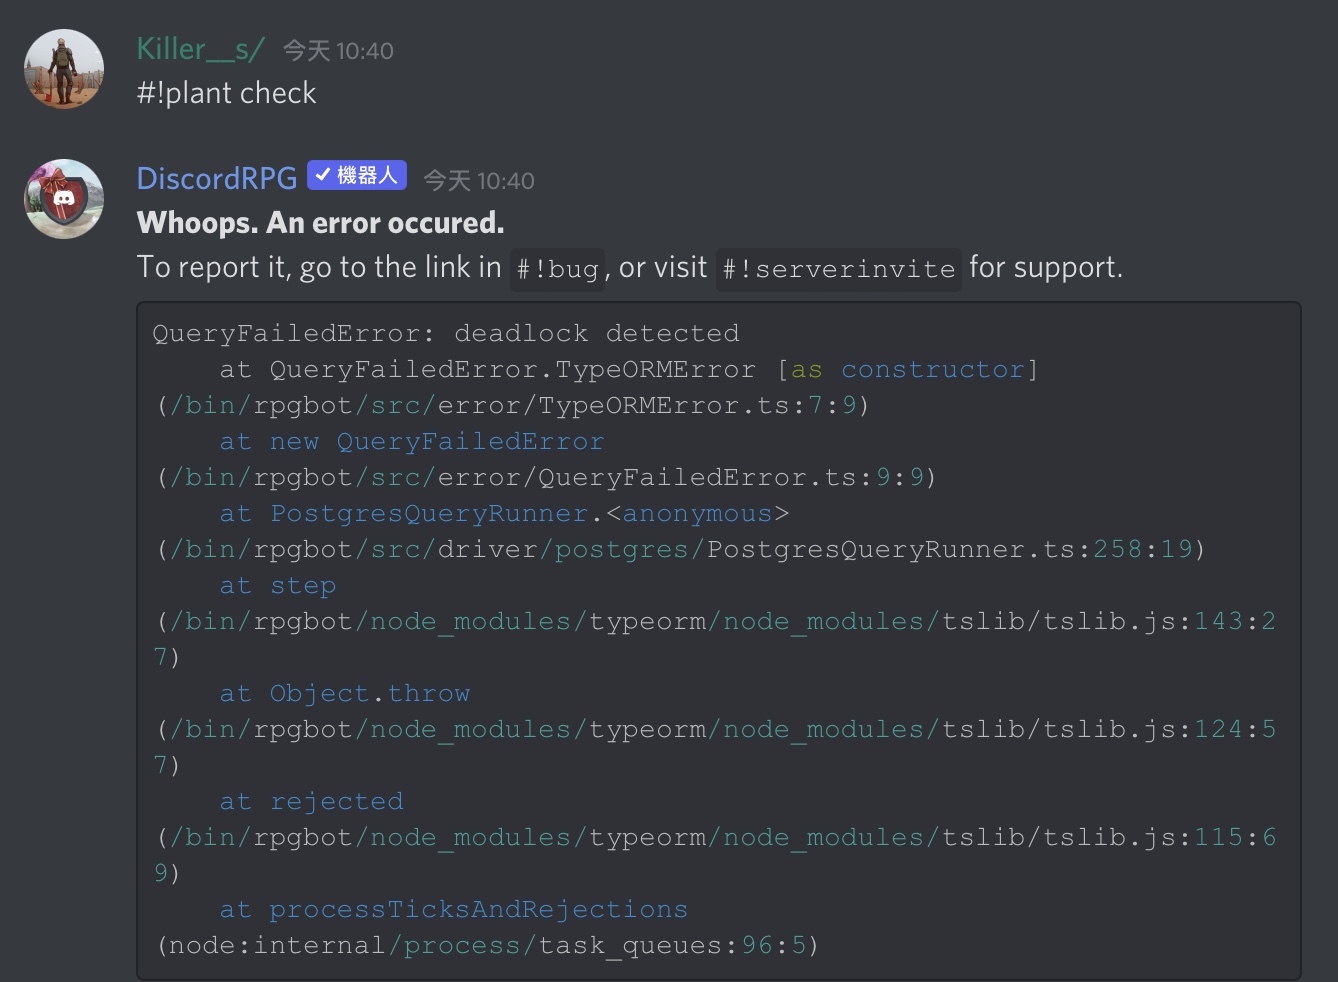Click the tslib.js:124:5 path line
The height and width of the screenshot is (982, 1338).
(x=716, y=729)
